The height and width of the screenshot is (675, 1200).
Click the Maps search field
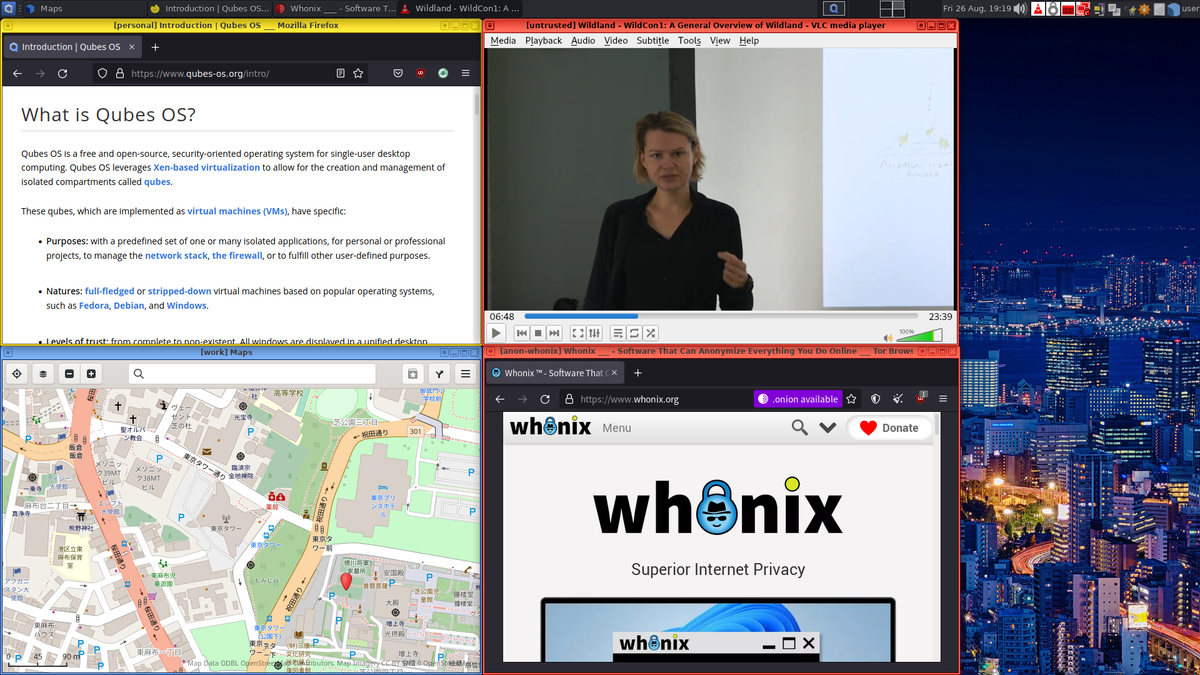(x=253, y=374)
